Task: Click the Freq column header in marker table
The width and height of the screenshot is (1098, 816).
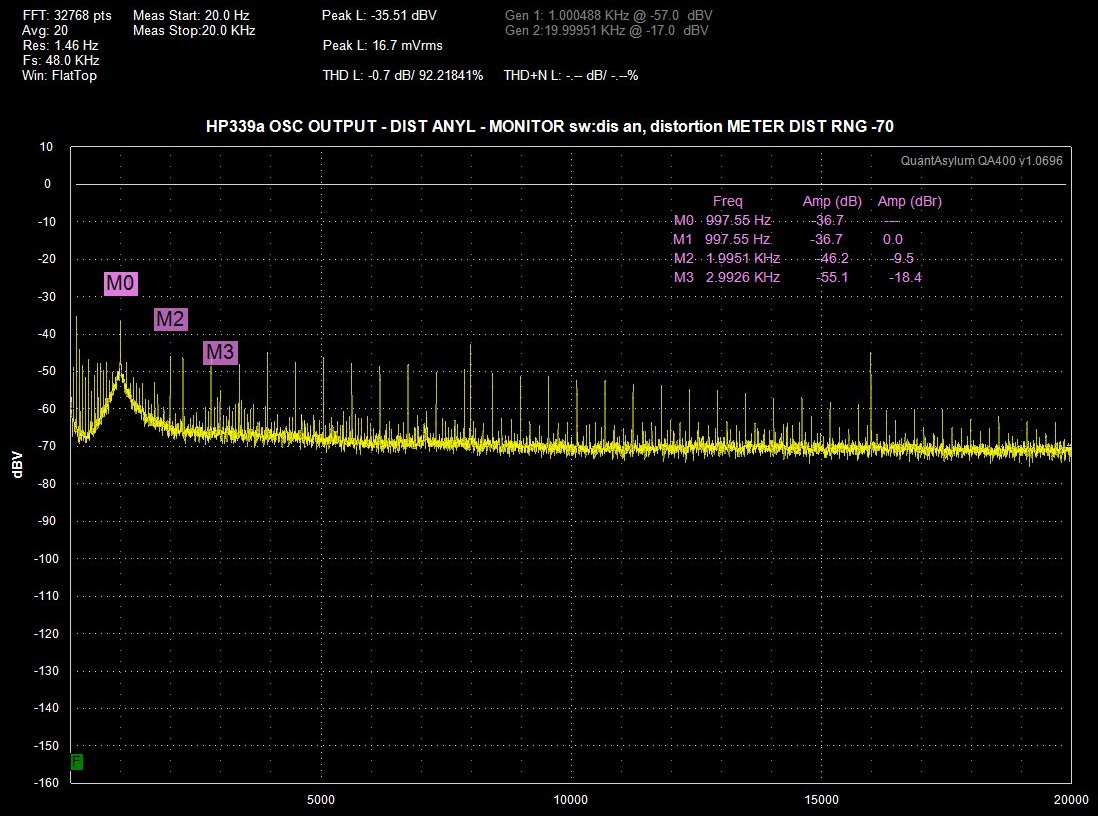Action: pos(728,202)
